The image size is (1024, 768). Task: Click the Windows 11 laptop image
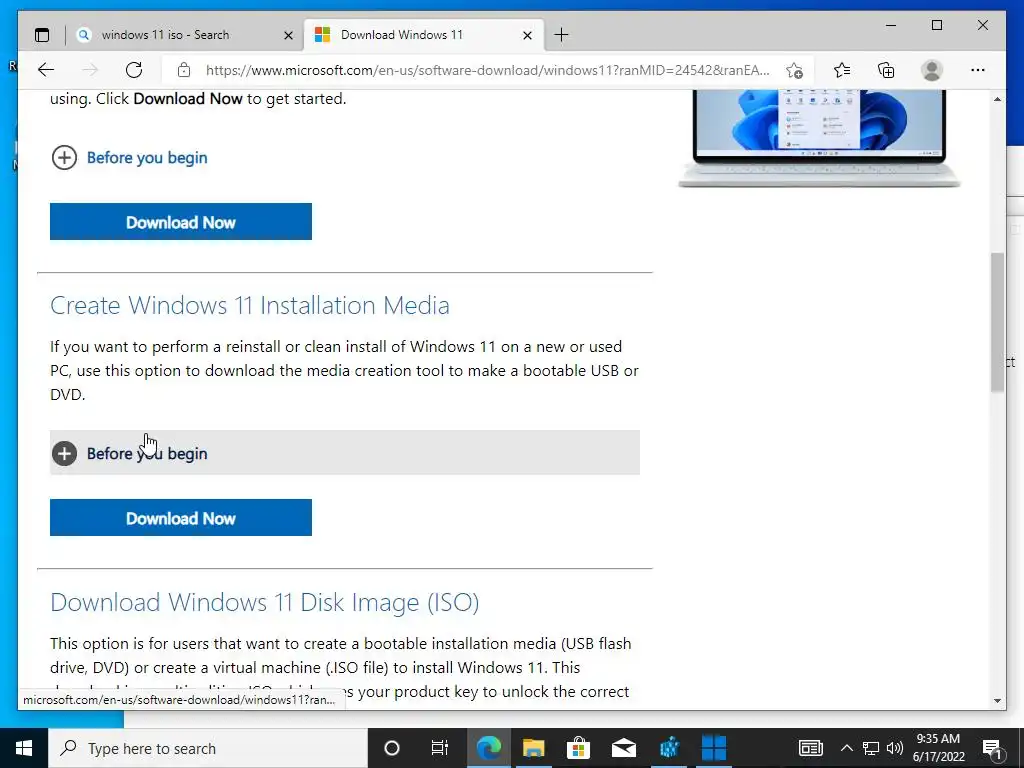(819, 138)
